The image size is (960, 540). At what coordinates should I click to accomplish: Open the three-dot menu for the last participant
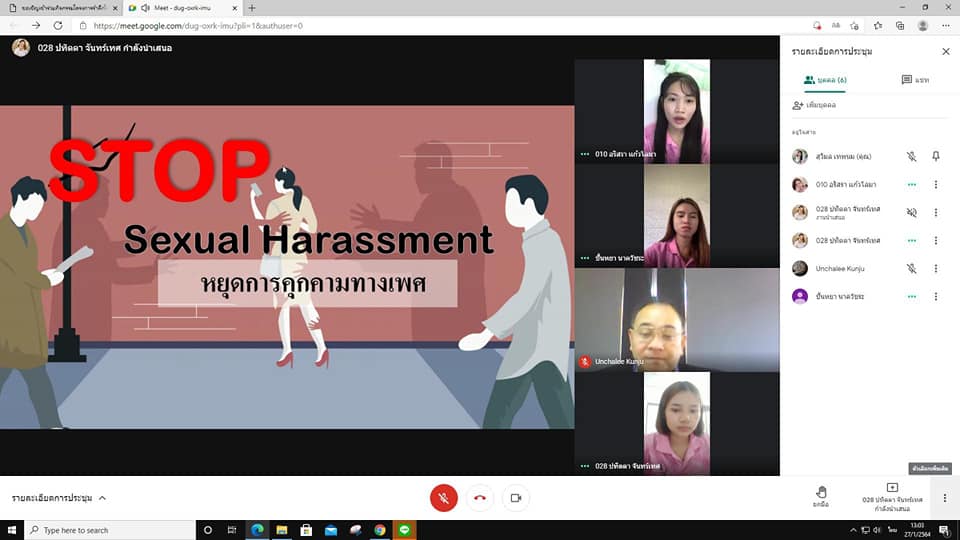(x=936, y=297)
